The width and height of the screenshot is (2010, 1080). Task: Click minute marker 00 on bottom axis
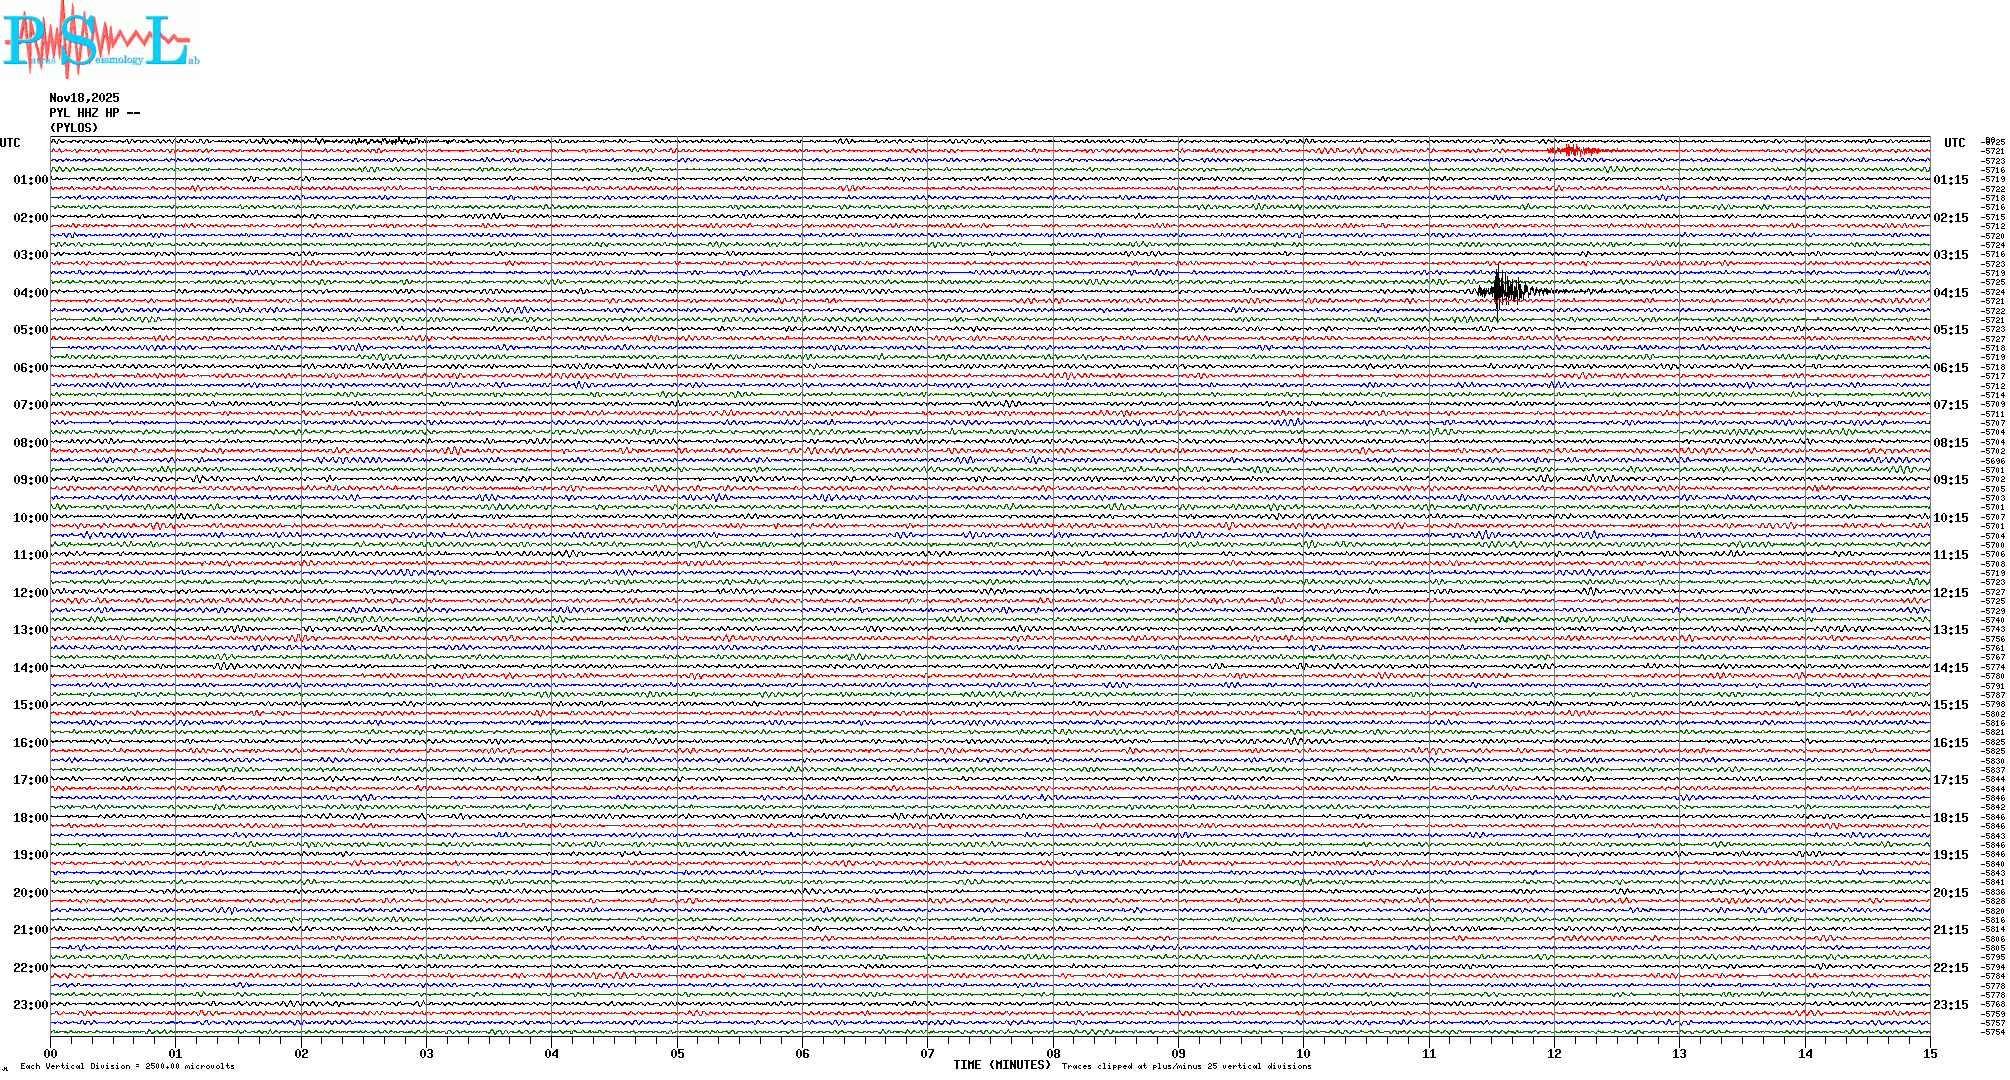pyautogui.click(x=51, y=1053)
